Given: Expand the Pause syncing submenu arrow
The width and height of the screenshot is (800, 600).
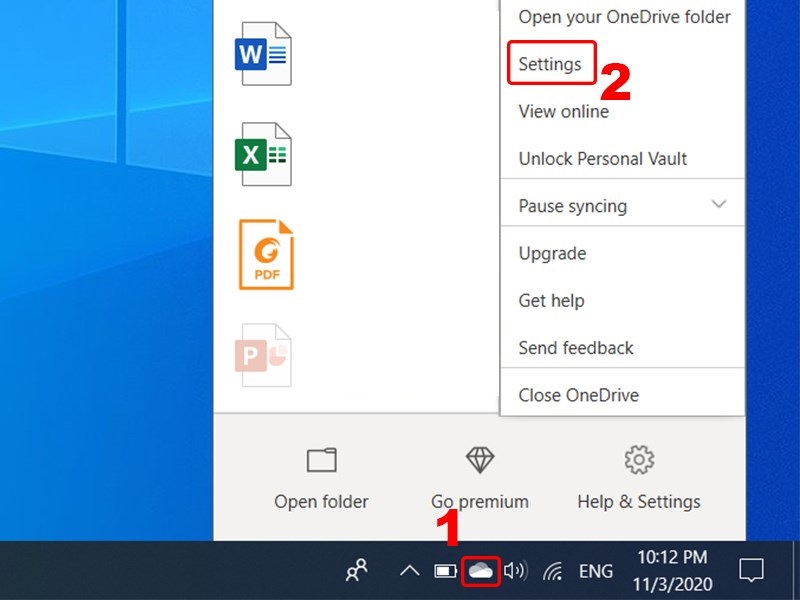Looking at the screenshot, I should (719, 204).
